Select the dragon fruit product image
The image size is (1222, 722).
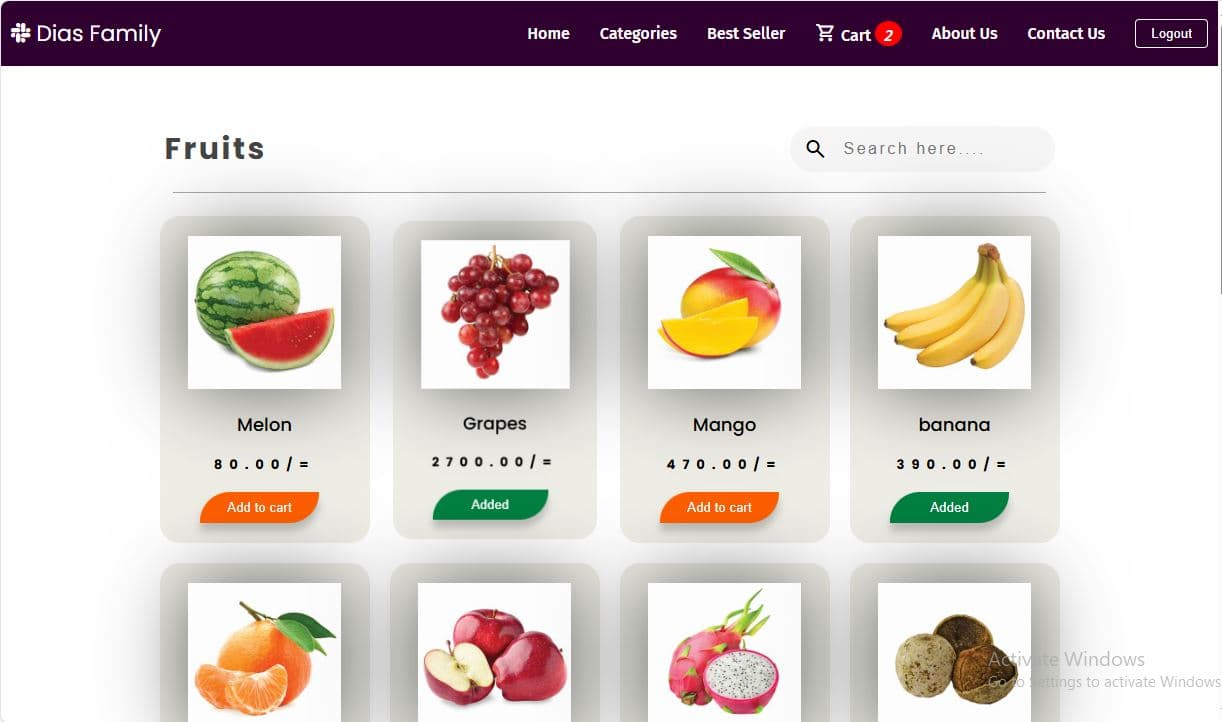tap(724, 652)
